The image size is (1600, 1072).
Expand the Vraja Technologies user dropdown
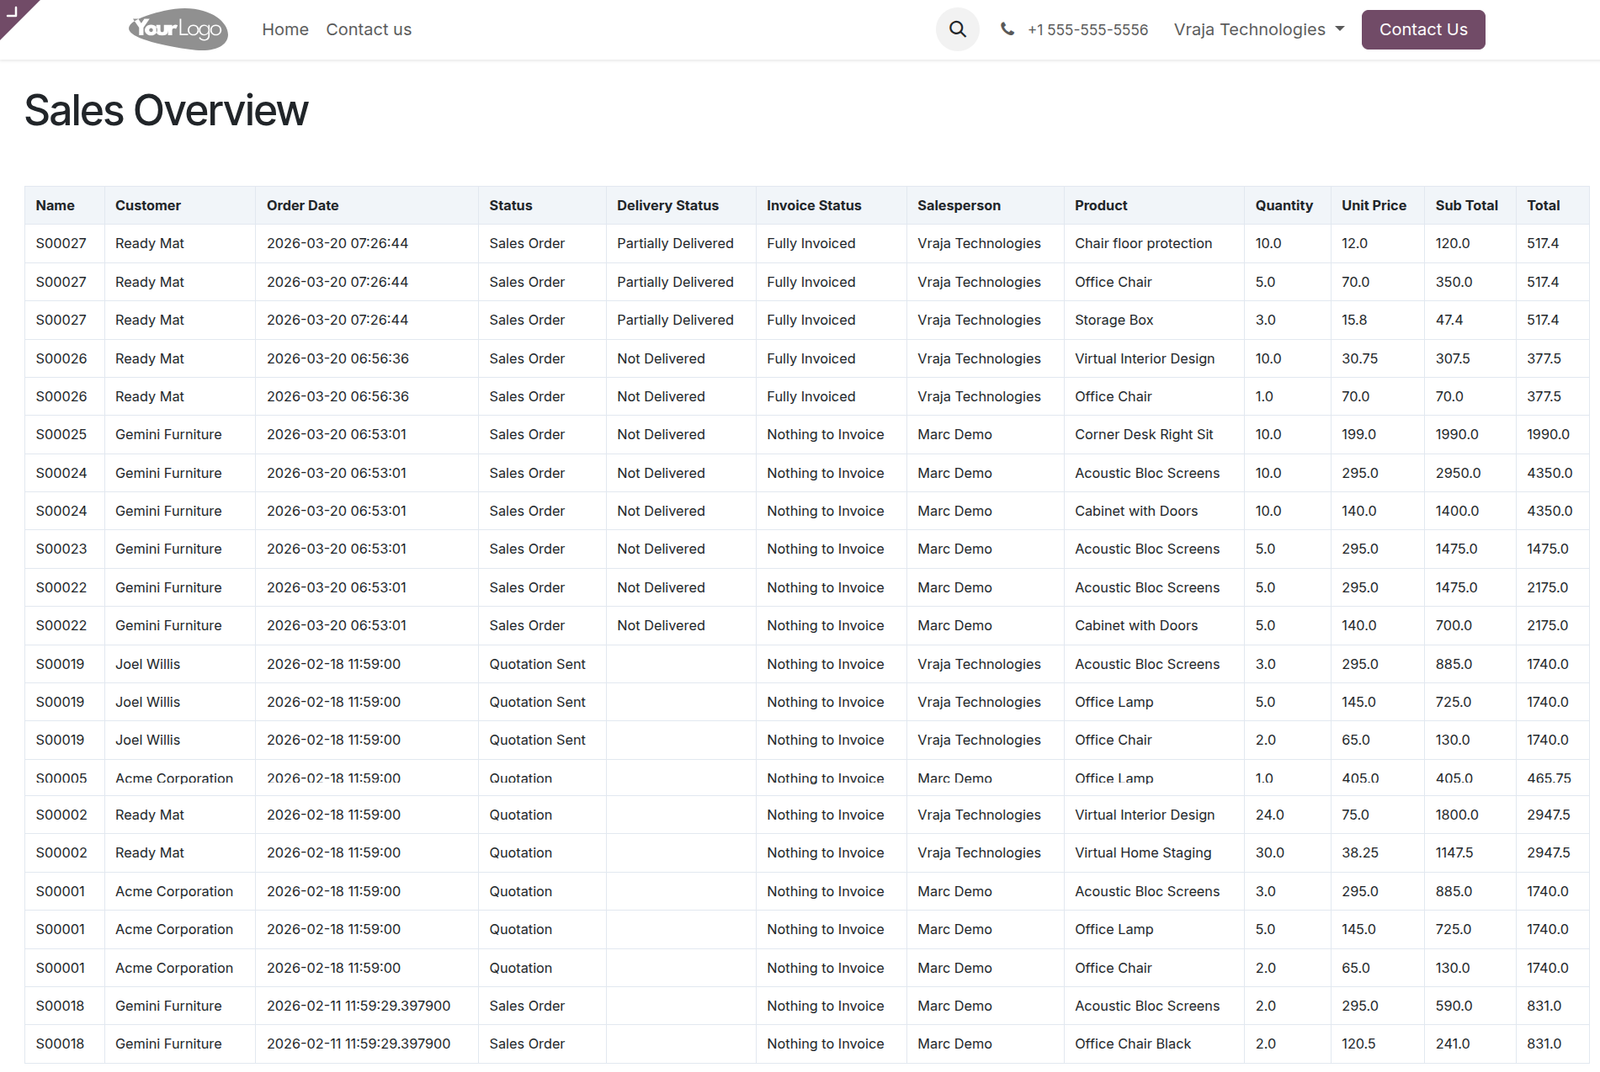1259,29
